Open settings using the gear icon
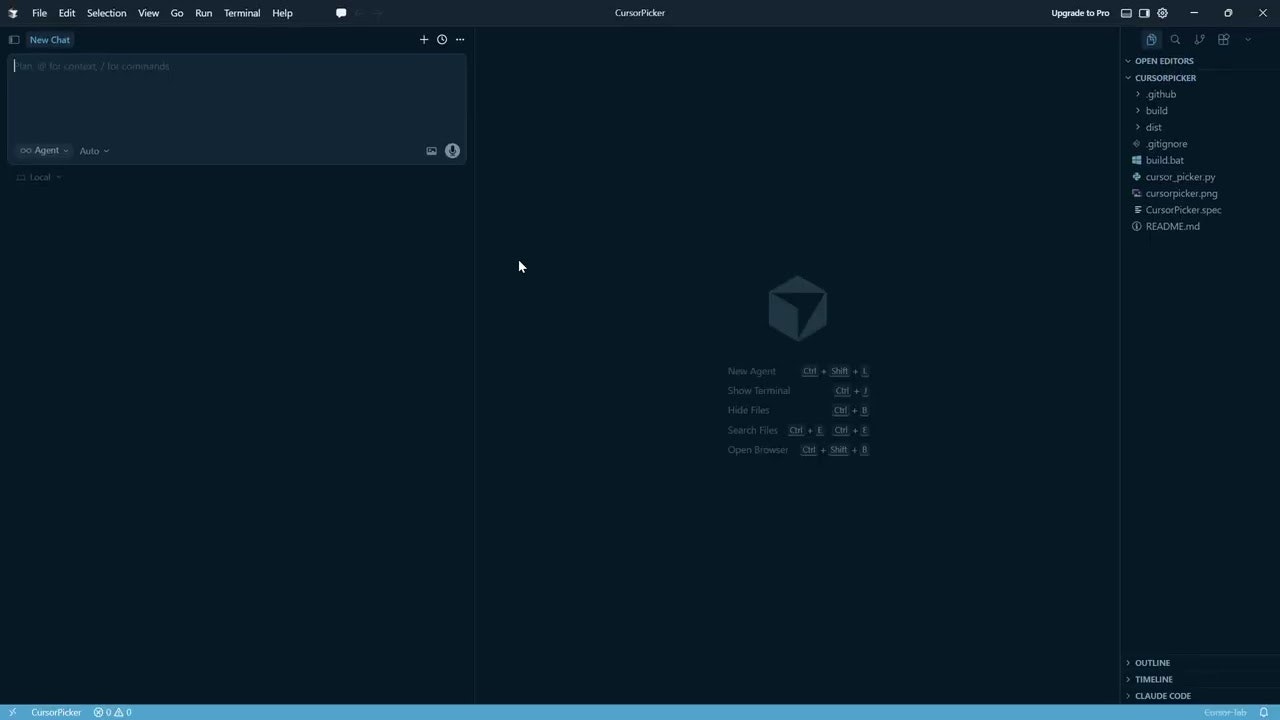The image size is (1280, 720). tap(1162, 13)
